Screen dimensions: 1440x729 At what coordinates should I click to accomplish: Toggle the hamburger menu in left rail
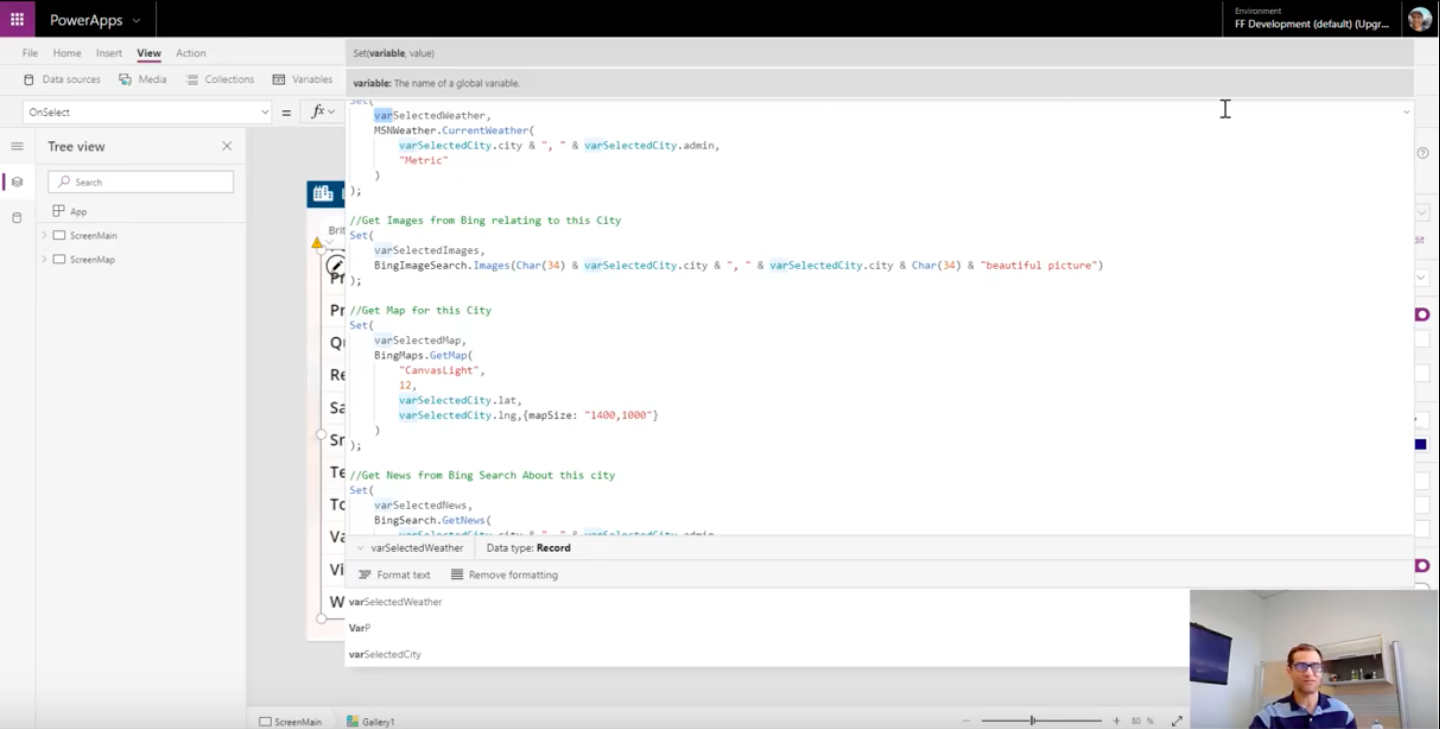coord(17,146)
